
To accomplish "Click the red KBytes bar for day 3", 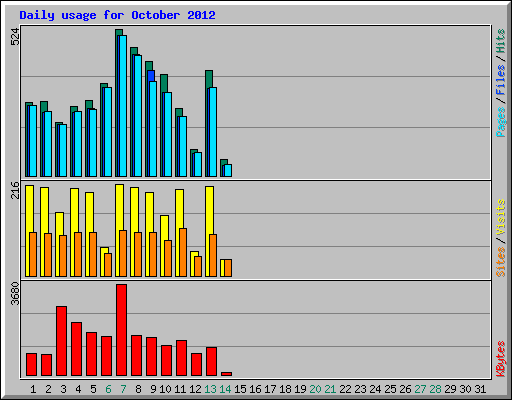I will coord(61,341).
